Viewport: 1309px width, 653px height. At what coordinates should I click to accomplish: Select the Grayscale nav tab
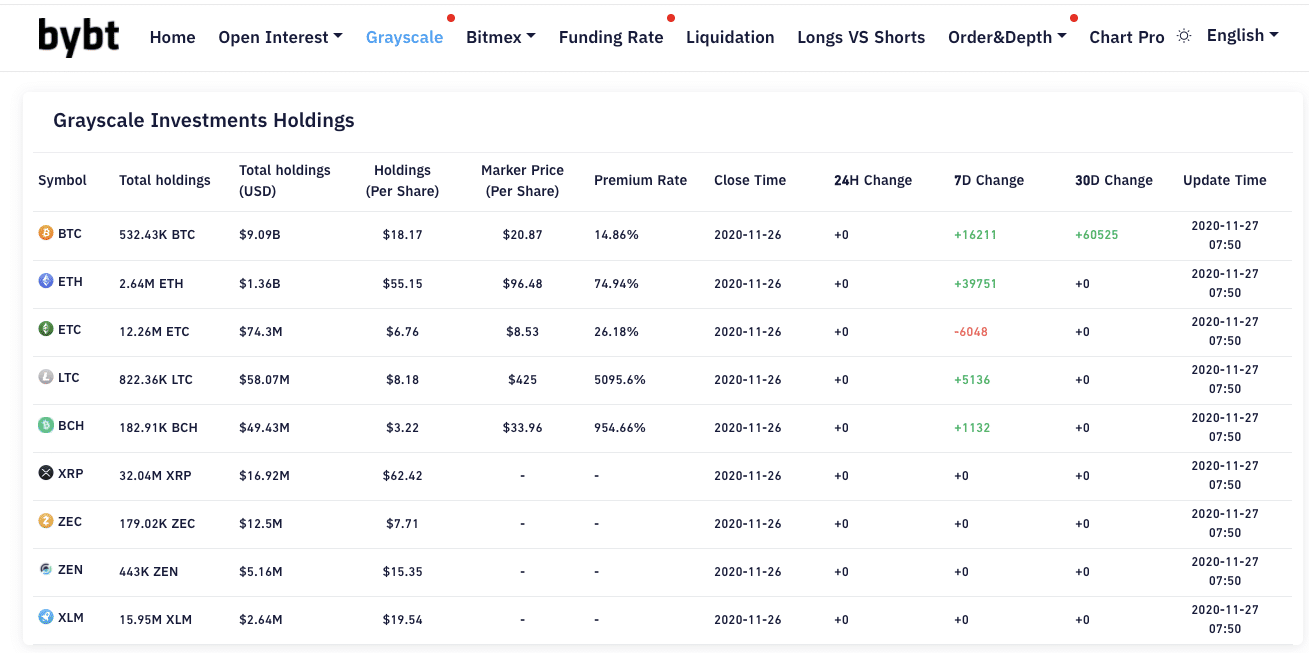pyautogui.click(x=404, y=37)
